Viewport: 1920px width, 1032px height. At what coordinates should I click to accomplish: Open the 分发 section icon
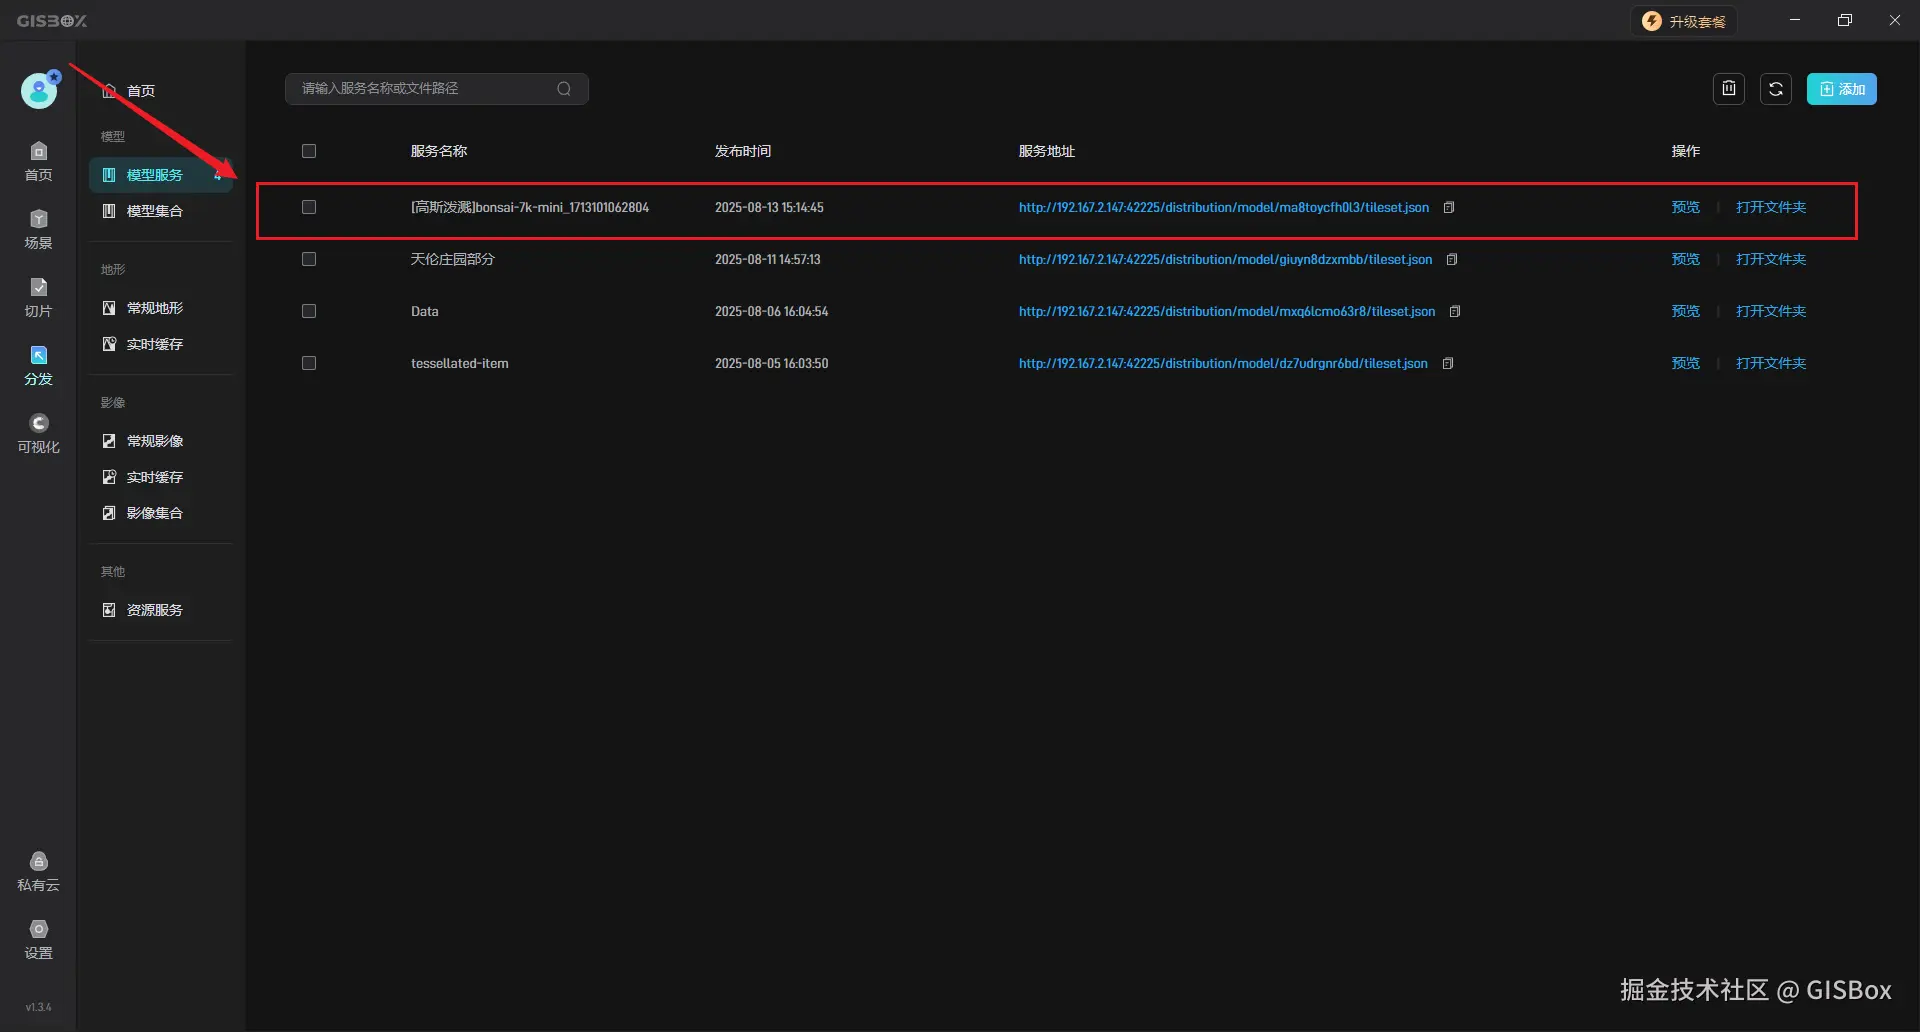(x=38, y=365)
